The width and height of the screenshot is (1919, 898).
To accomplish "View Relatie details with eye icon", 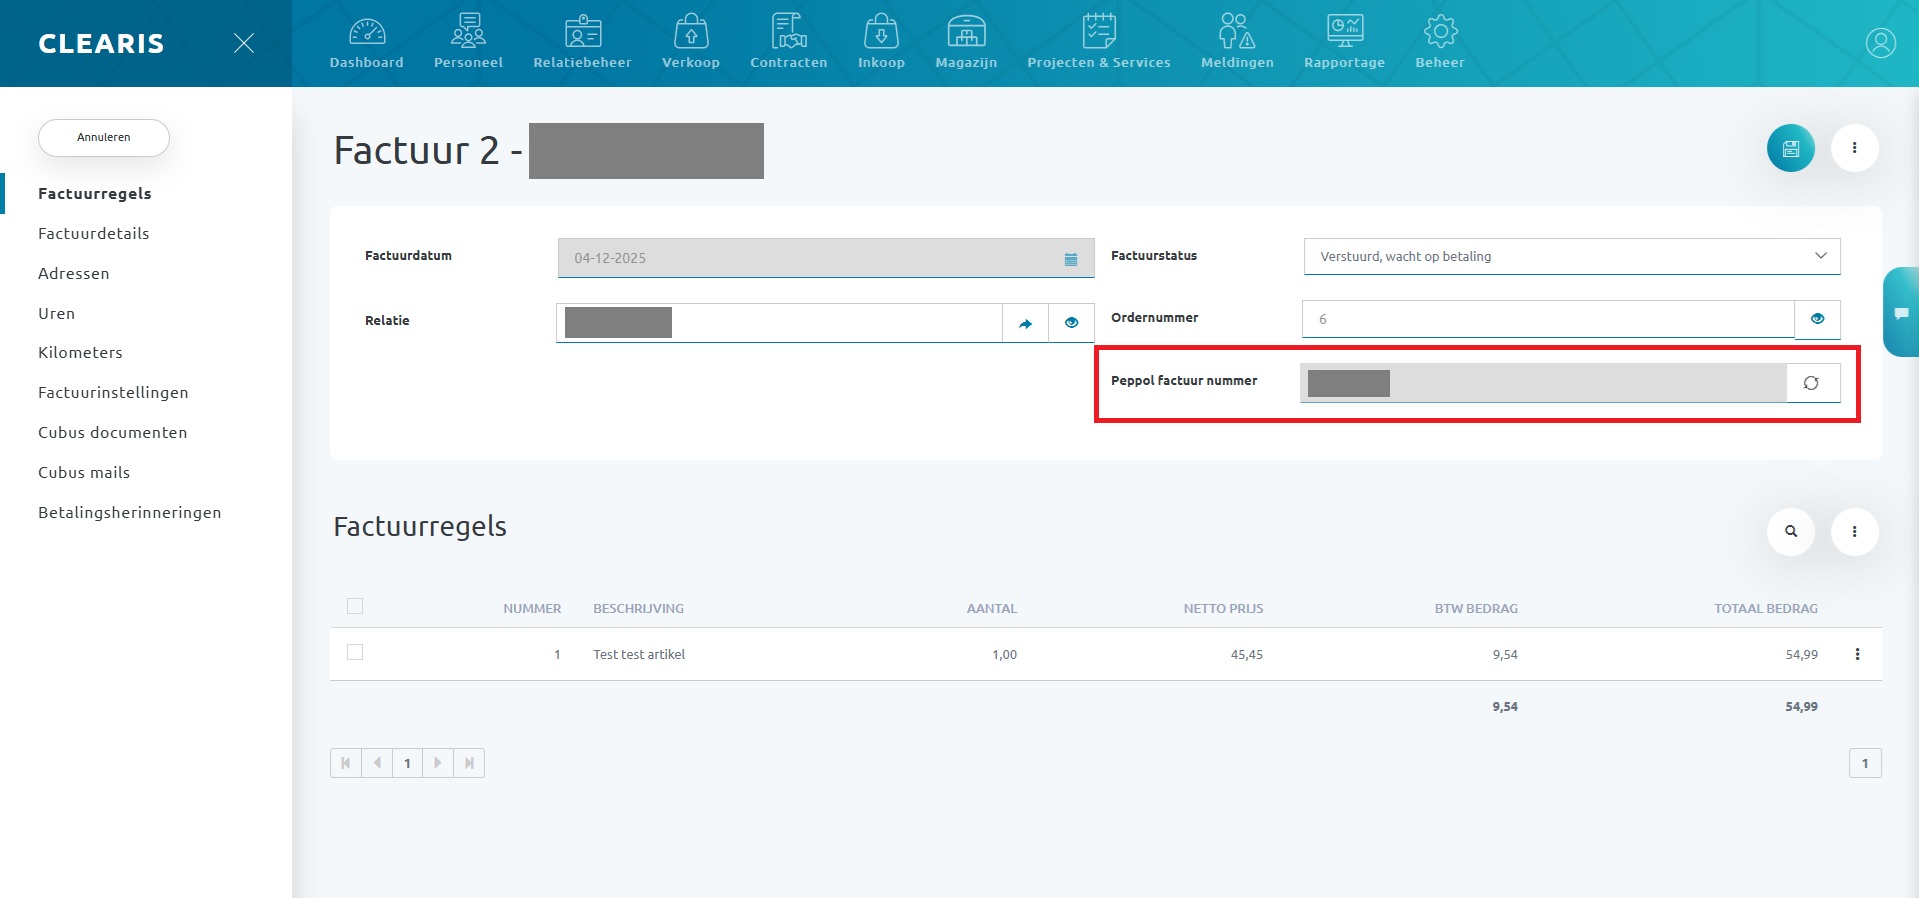I will (x=1071, y=323).
